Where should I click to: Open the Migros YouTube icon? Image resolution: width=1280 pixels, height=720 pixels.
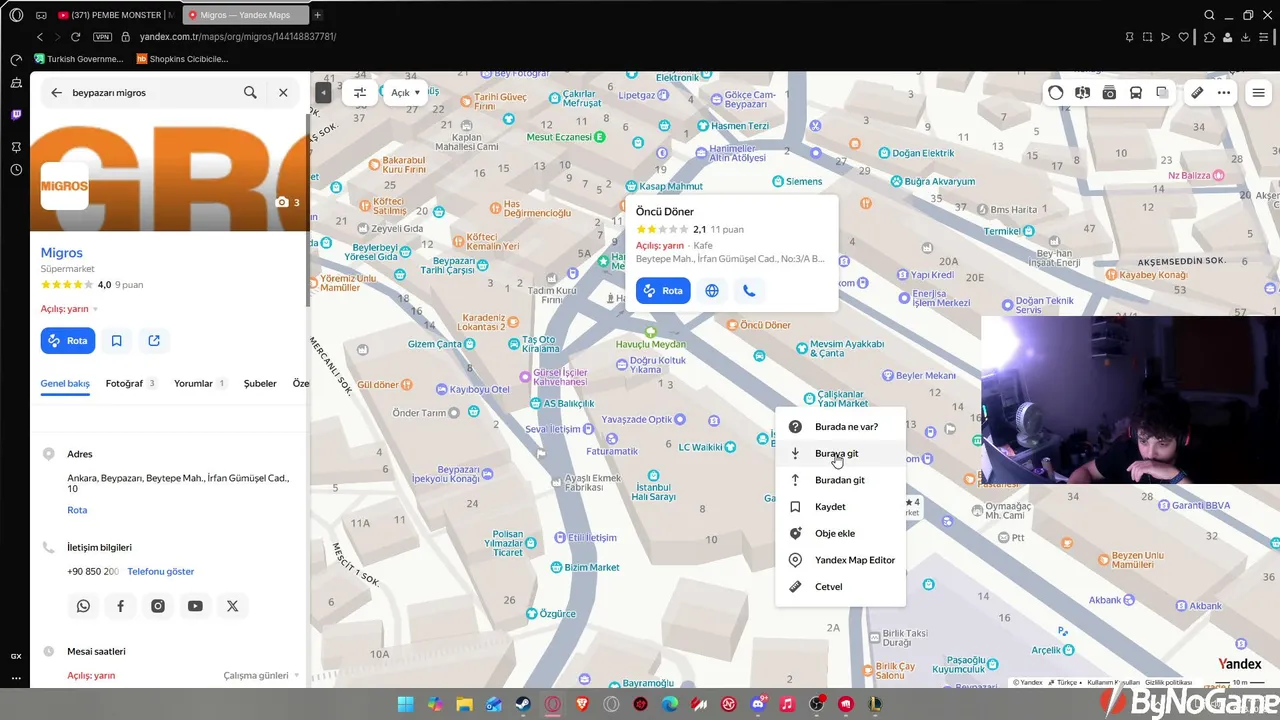[195, 606]
